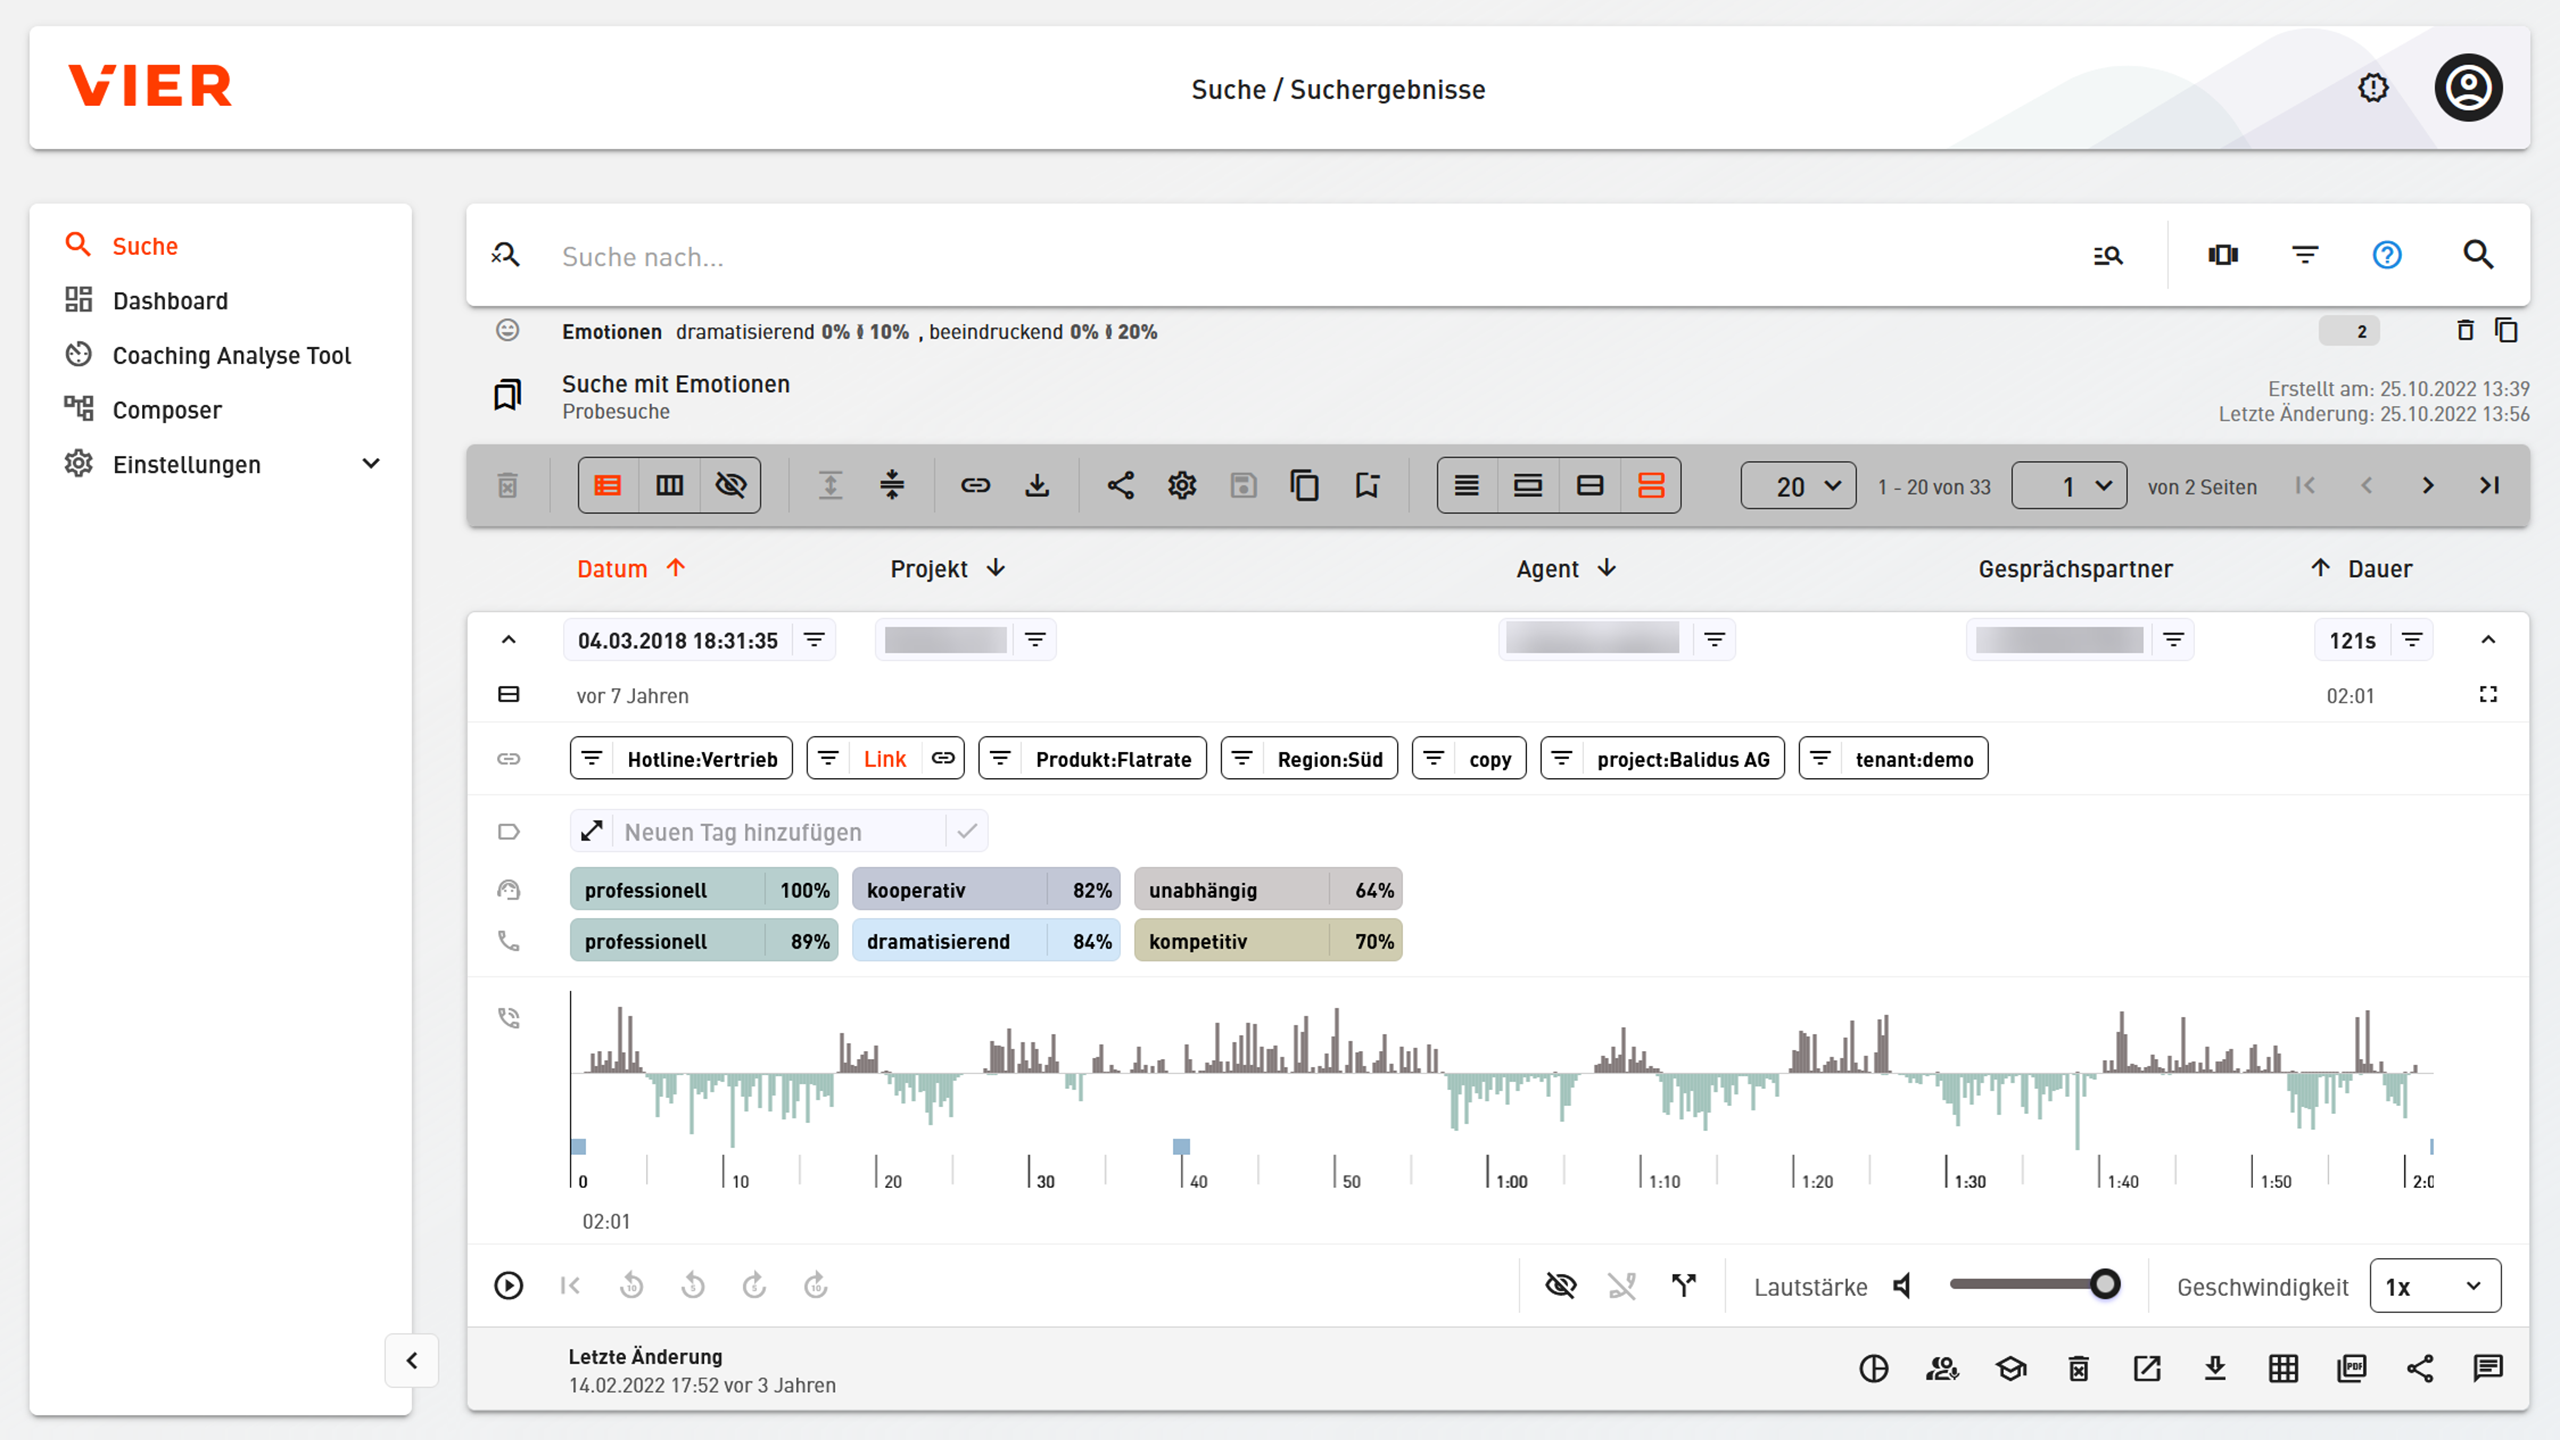Toggle the hide eye icon in the player controls
Viewport: 2560px width, 1440px height.
coord(1560,1286)
